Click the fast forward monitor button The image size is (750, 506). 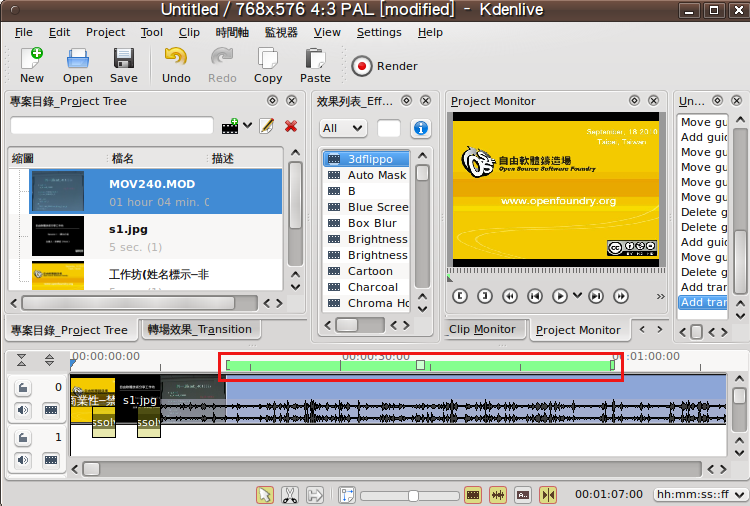coord(621,296)
